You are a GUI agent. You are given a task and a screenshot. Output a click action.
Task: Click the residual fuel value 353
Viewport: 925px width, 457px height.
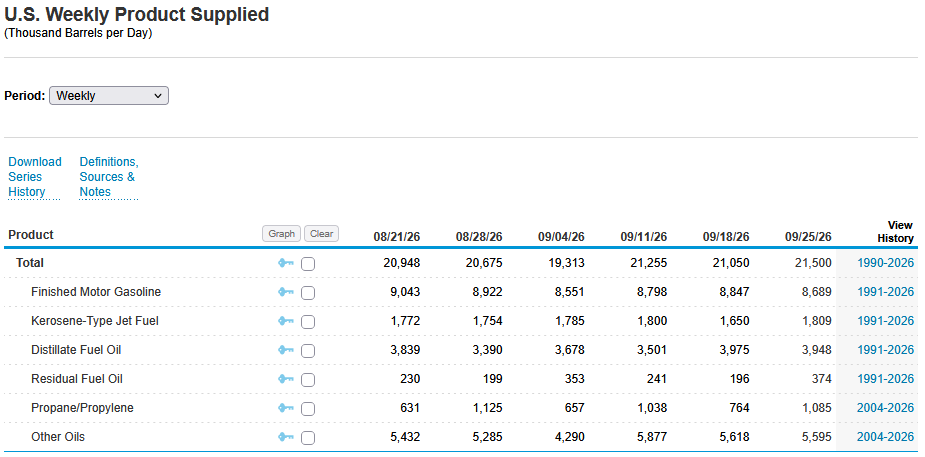(574, 379)
